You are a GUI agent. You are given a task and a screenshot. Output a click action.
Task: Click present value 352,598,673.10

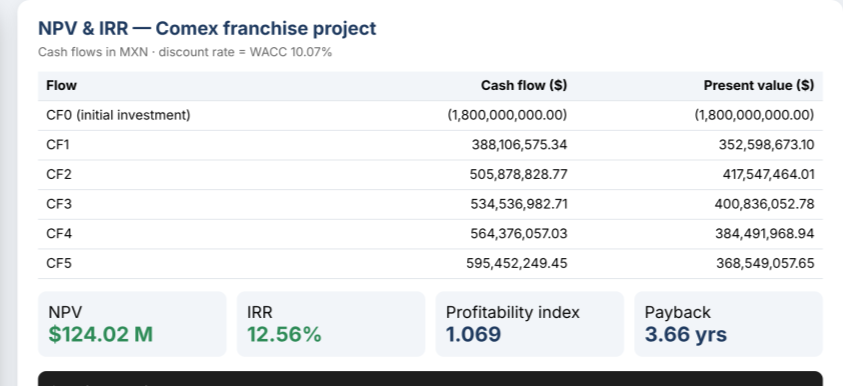766,145
